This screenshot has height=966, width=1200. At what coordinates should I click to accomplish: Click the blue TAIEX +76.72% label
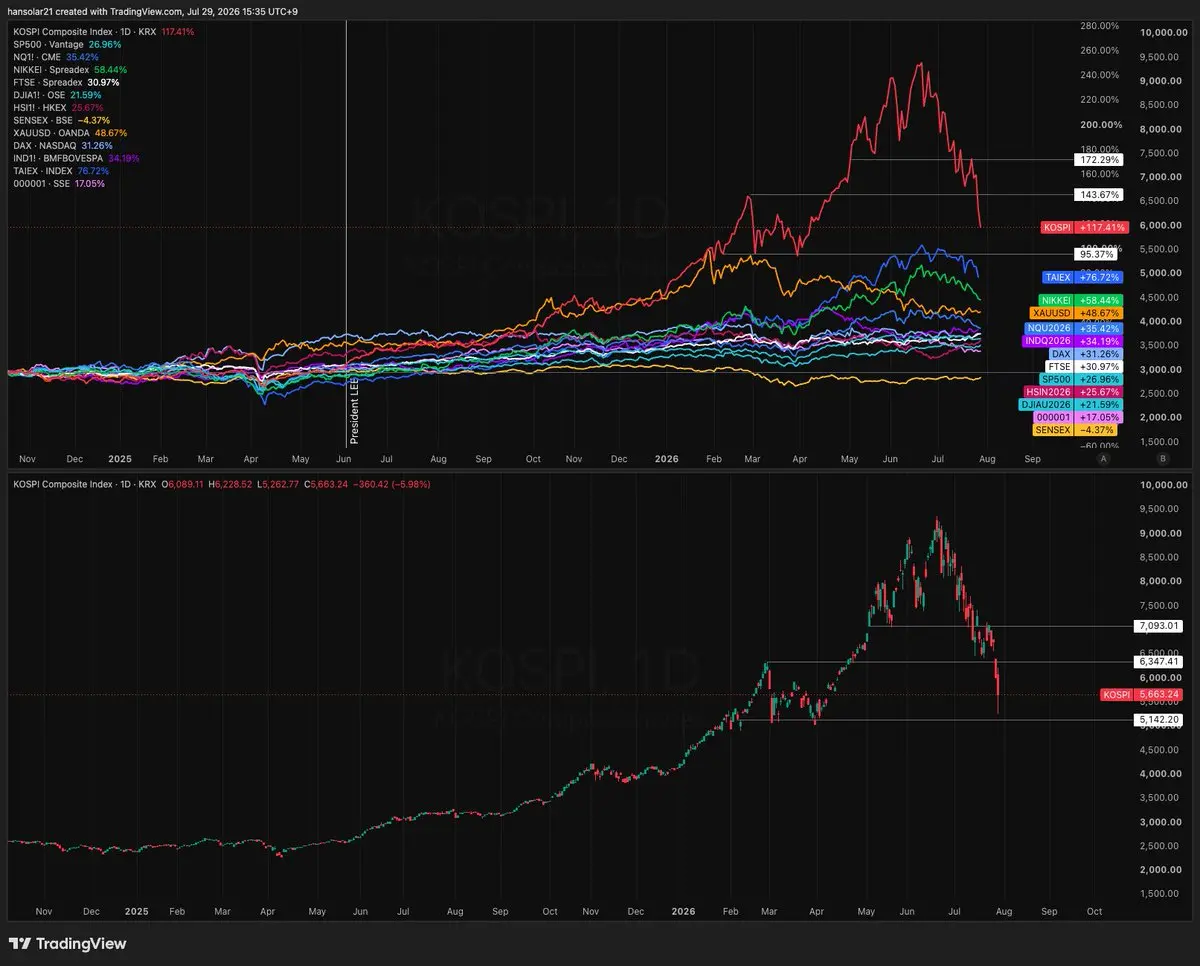tap(1081, 277)
